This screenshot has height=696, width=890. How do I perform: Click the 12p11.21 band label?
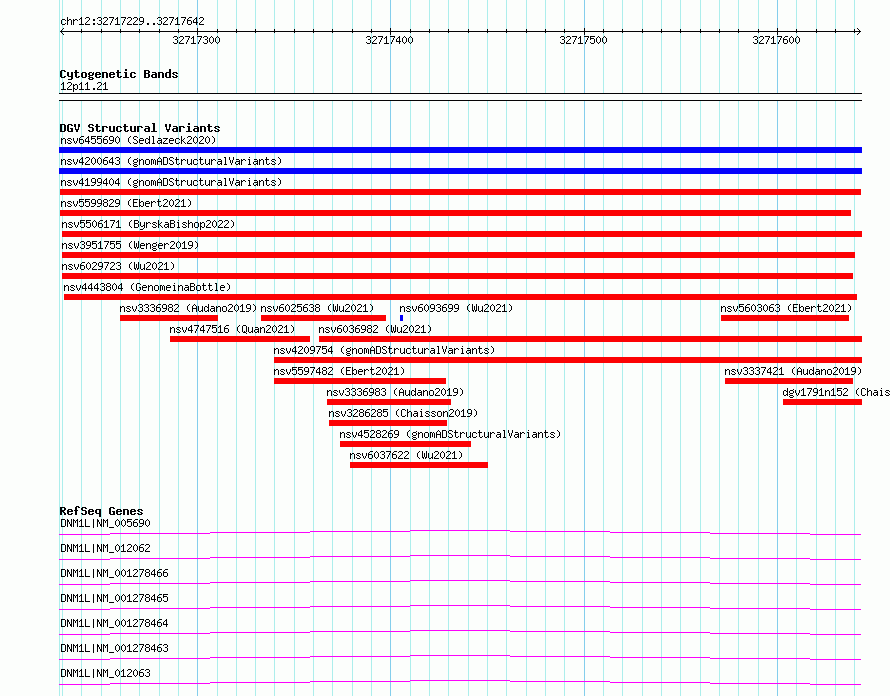click(84, 86)
